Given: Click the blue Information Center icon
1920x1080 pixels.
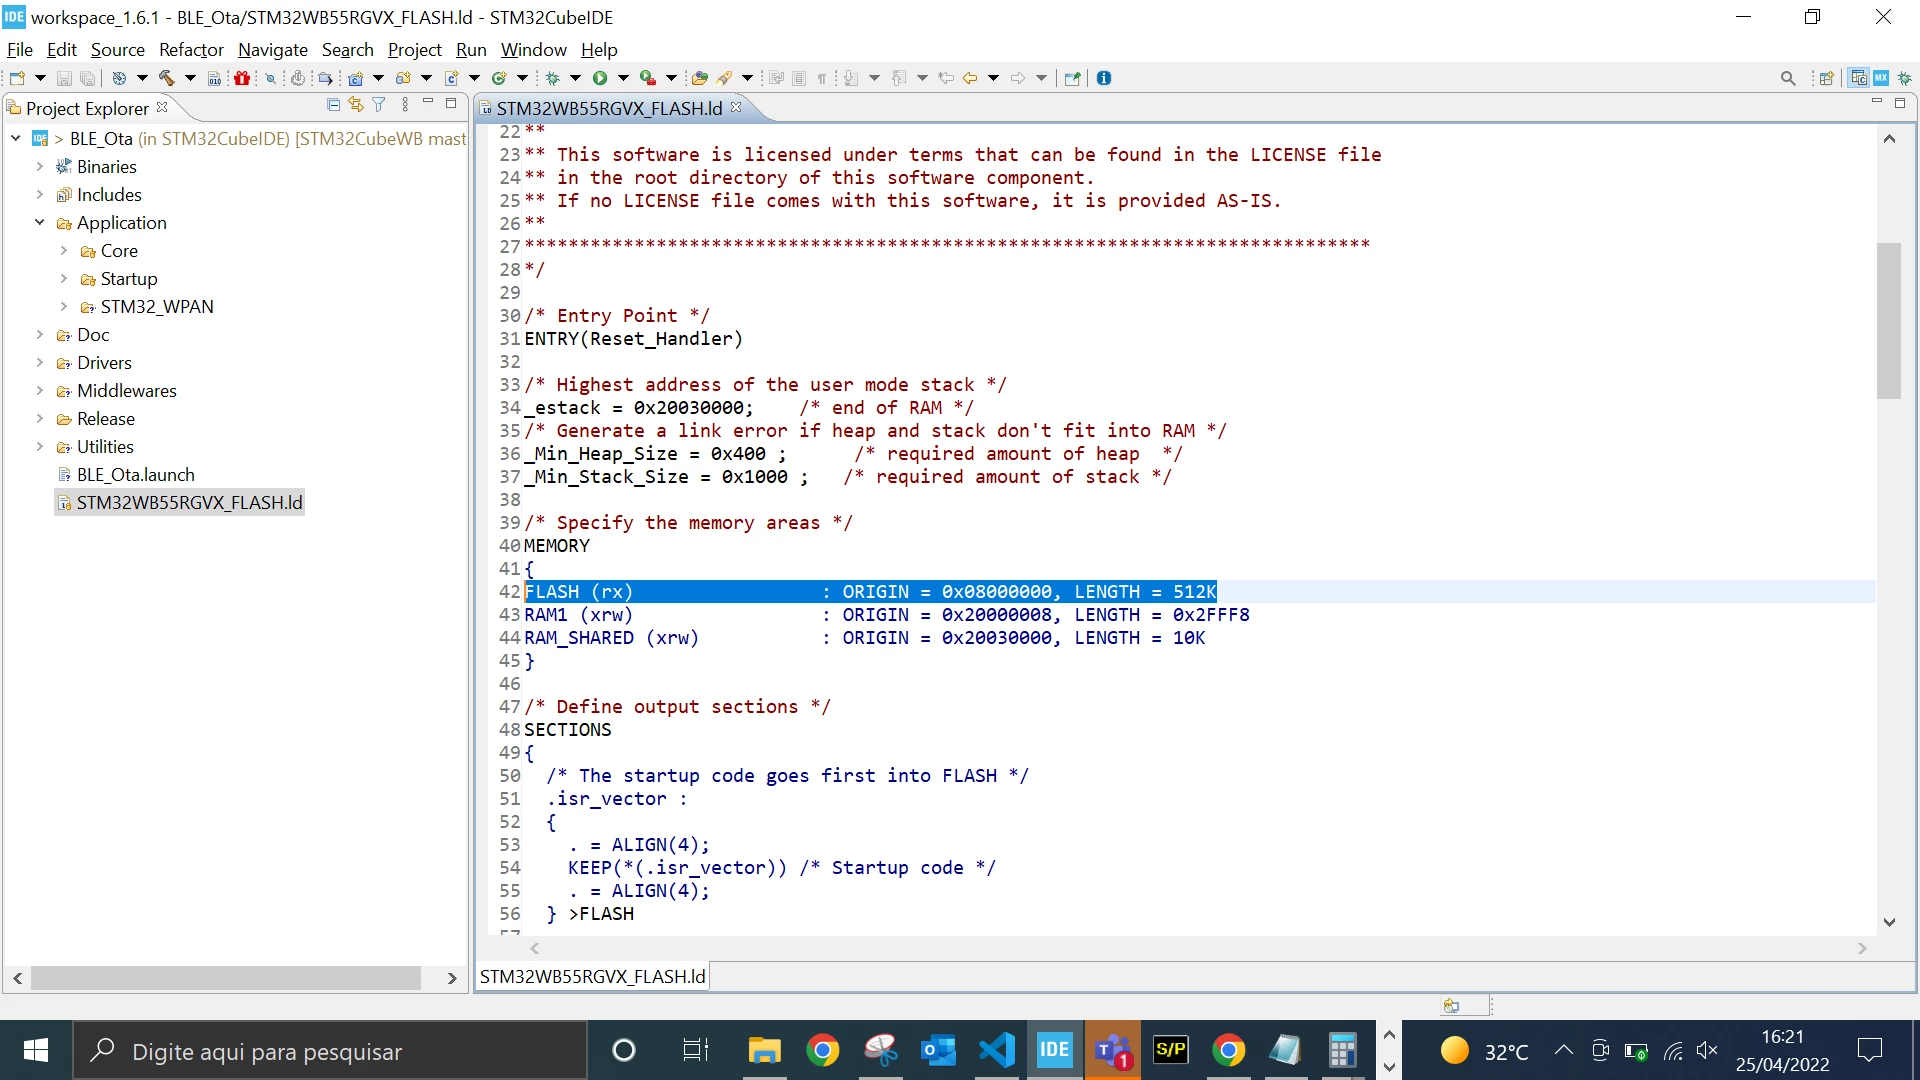Looking at the screenshot, I should (x=1104, y=78).
